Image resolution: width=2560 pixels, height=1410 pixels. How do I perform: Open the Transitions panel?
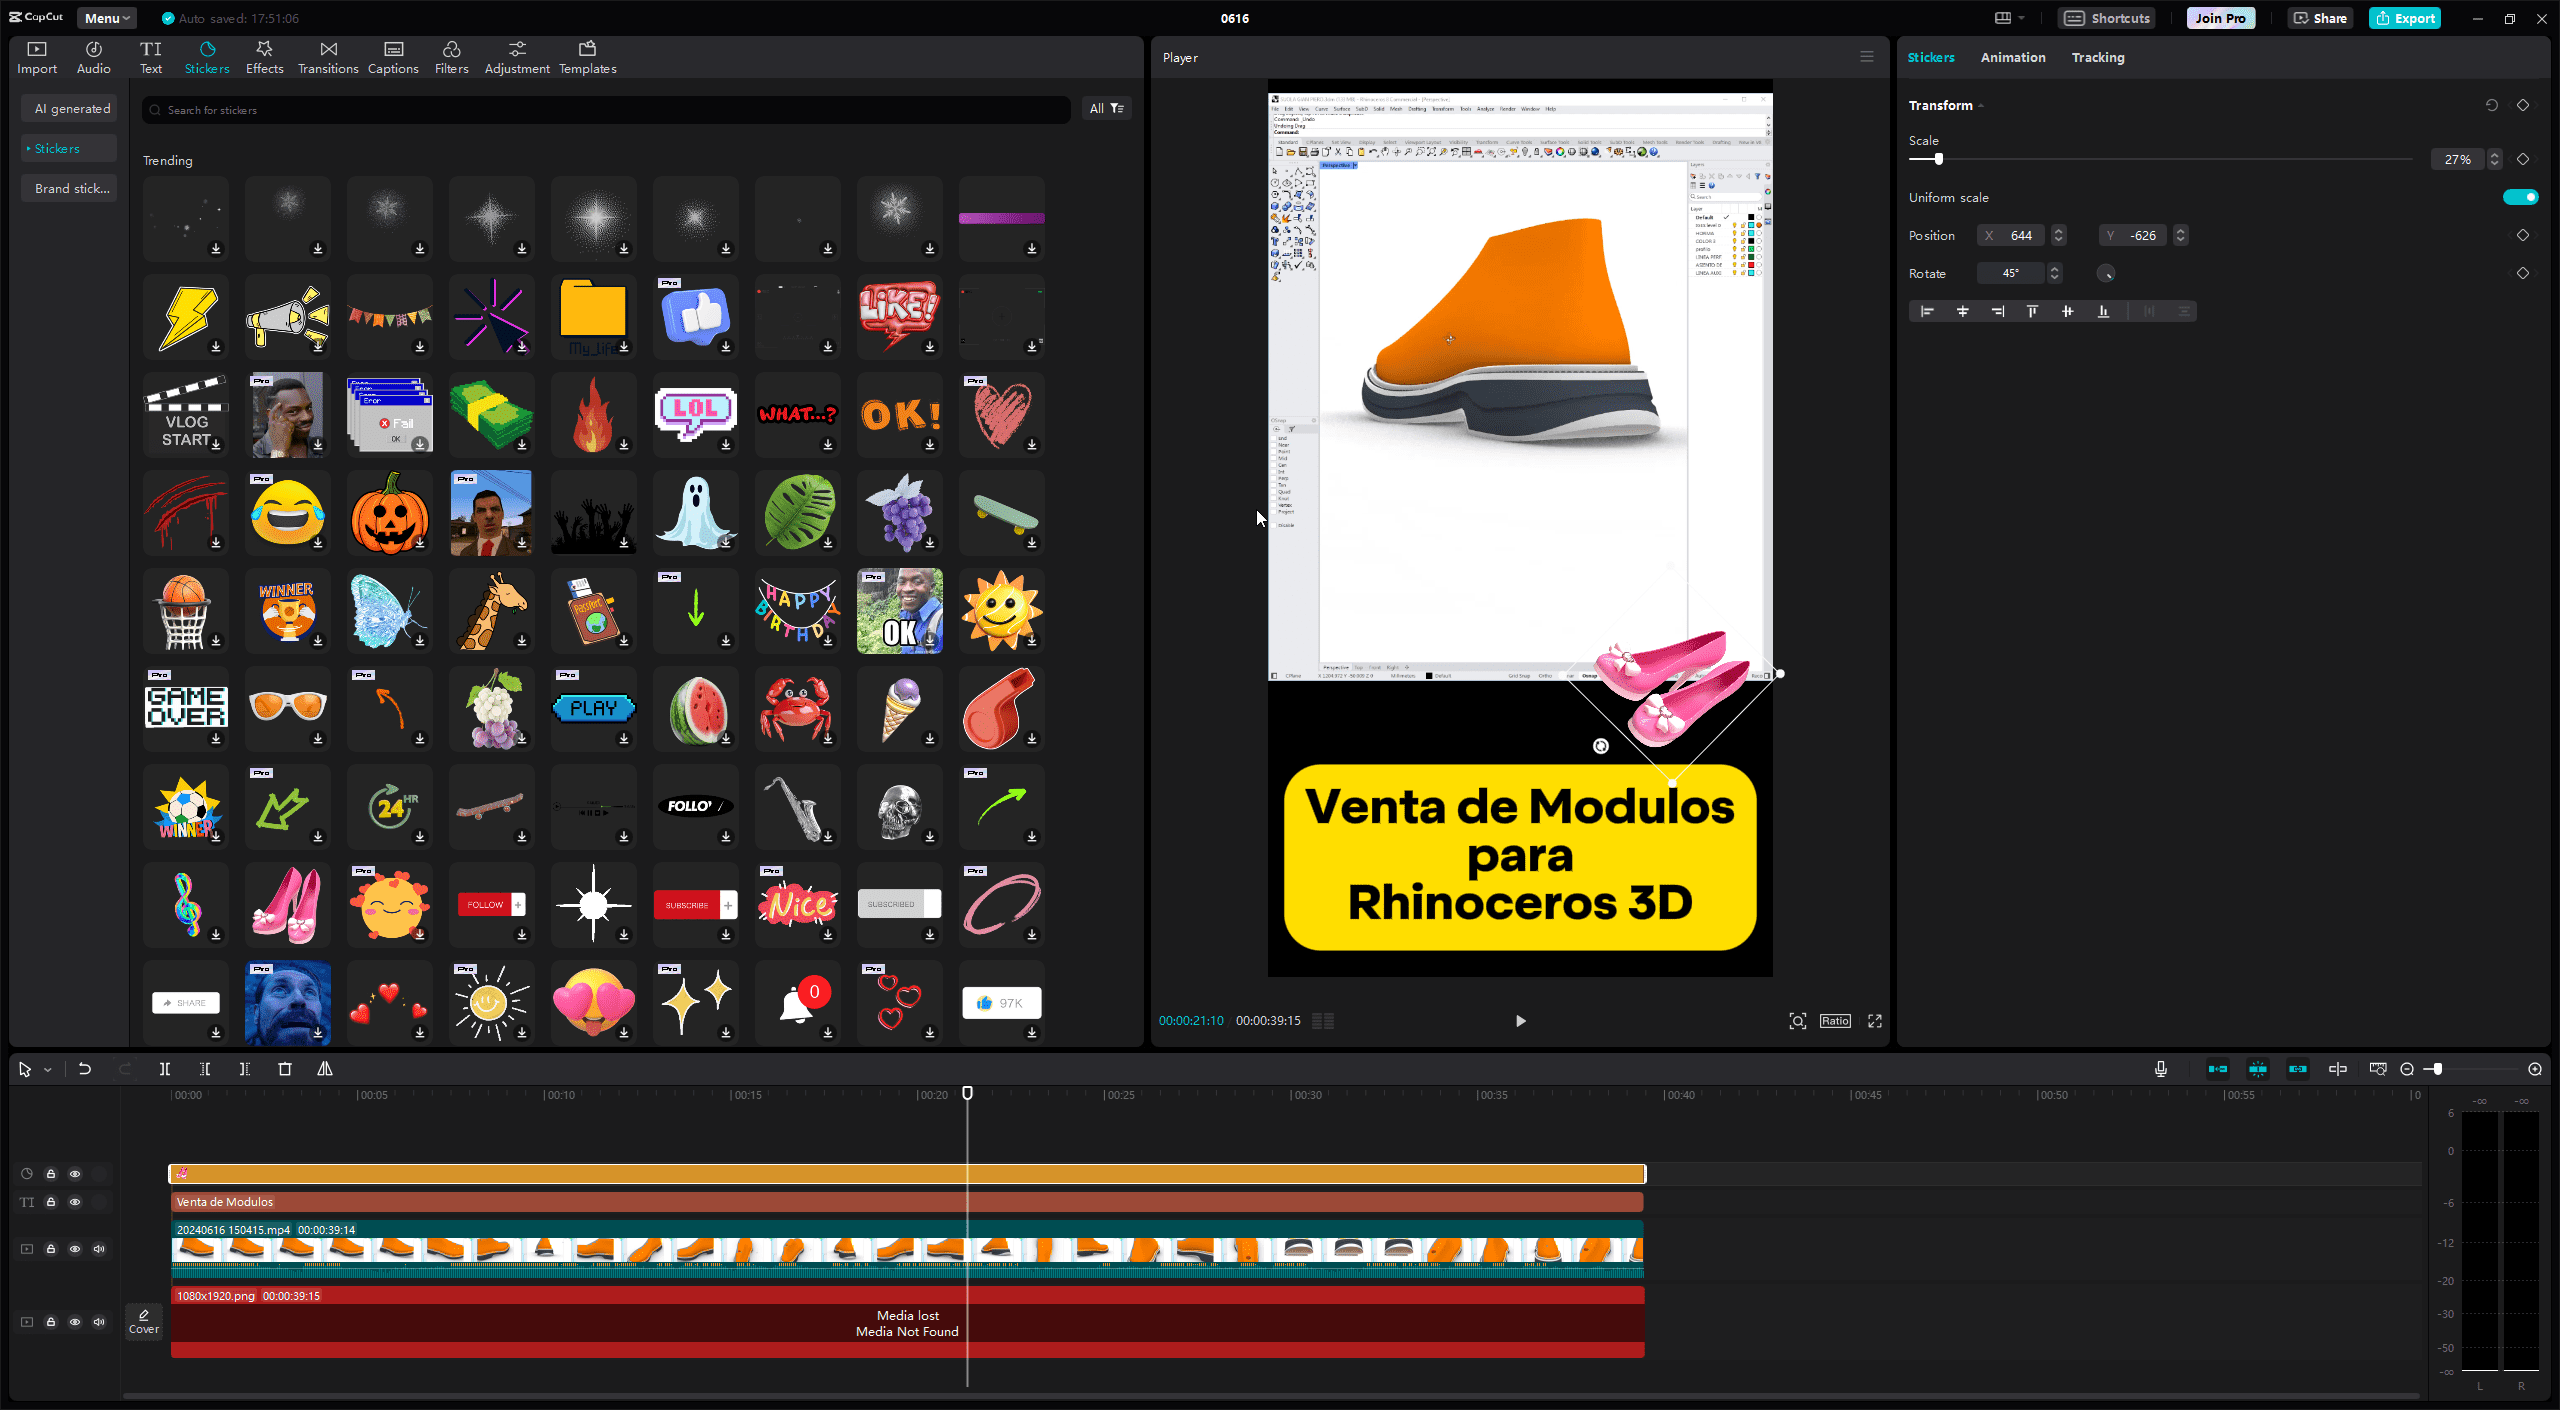coord(327,57)
